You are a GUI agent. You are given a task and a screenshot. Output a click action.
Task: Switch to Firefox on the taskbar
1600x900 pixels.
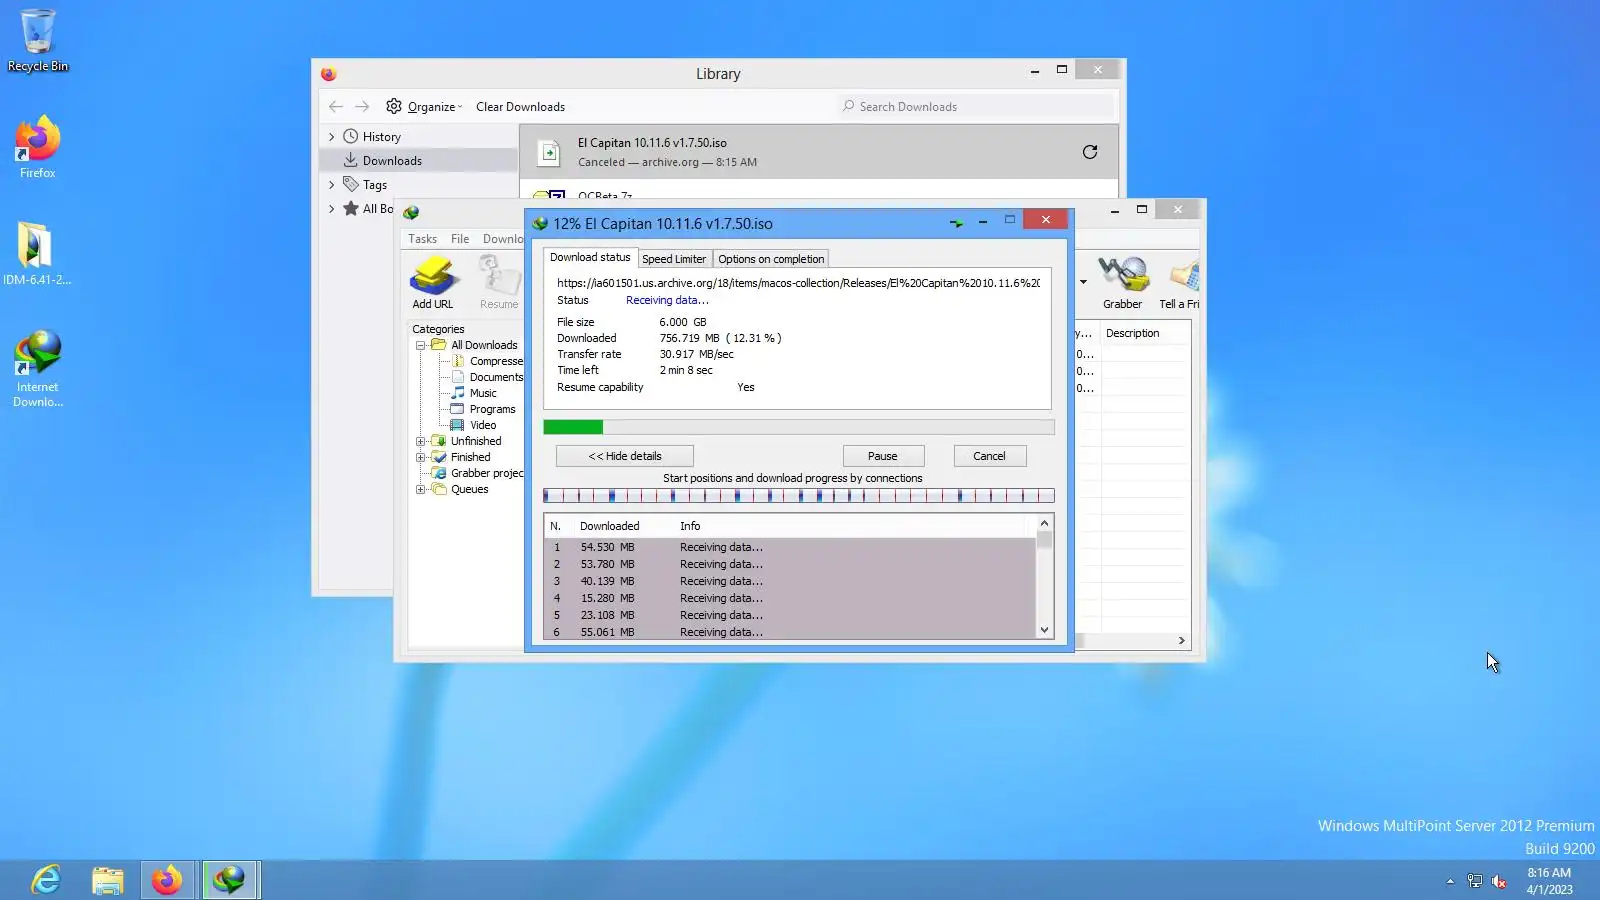(167, 880)
